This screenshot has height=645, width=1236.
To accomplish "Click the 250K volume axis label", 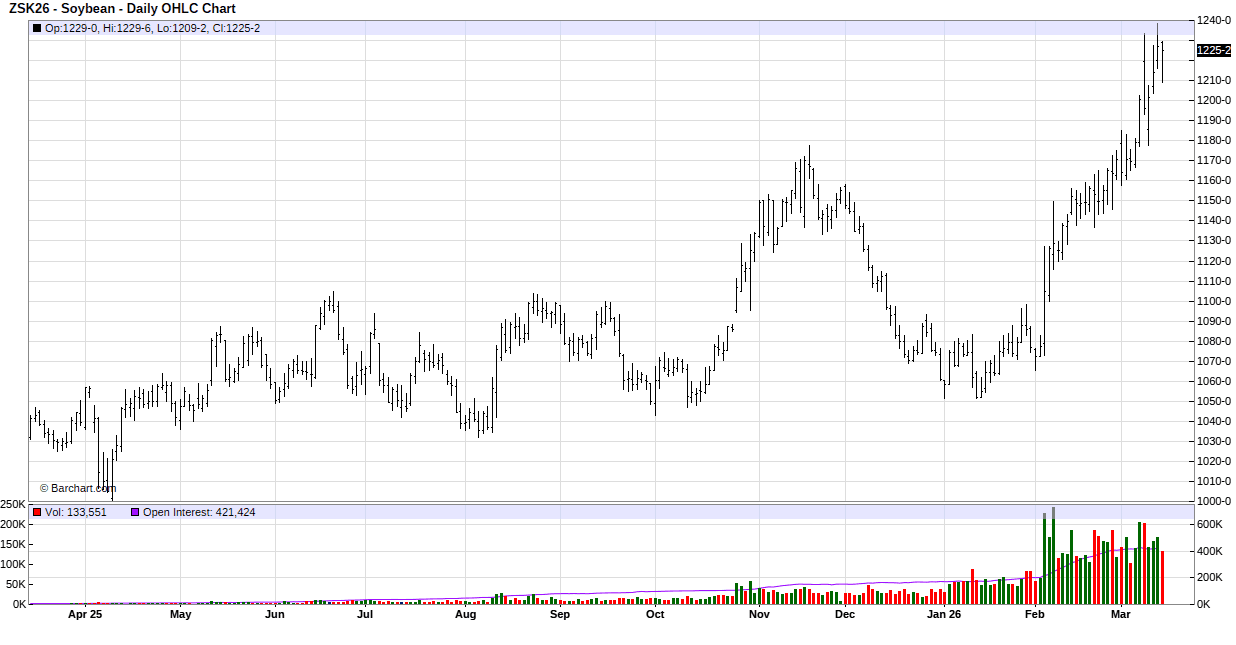I will (x=13, y=505).
